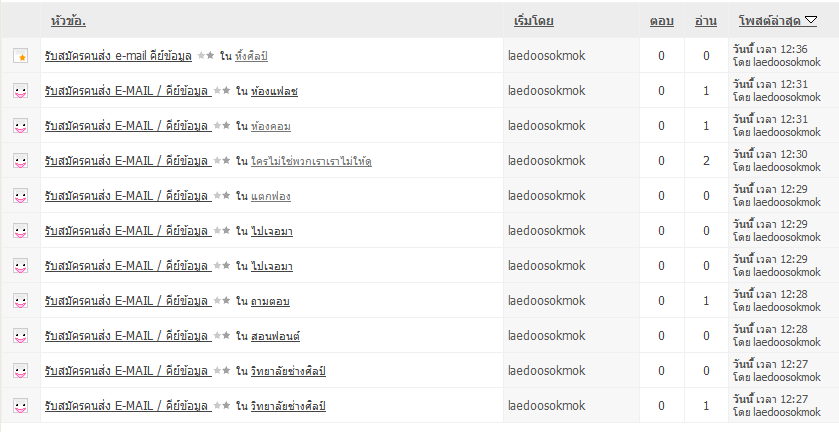Click the smiley icon of the สอนฟอนต์ thread
Screen dimensions: 839x432
point(20,337)
